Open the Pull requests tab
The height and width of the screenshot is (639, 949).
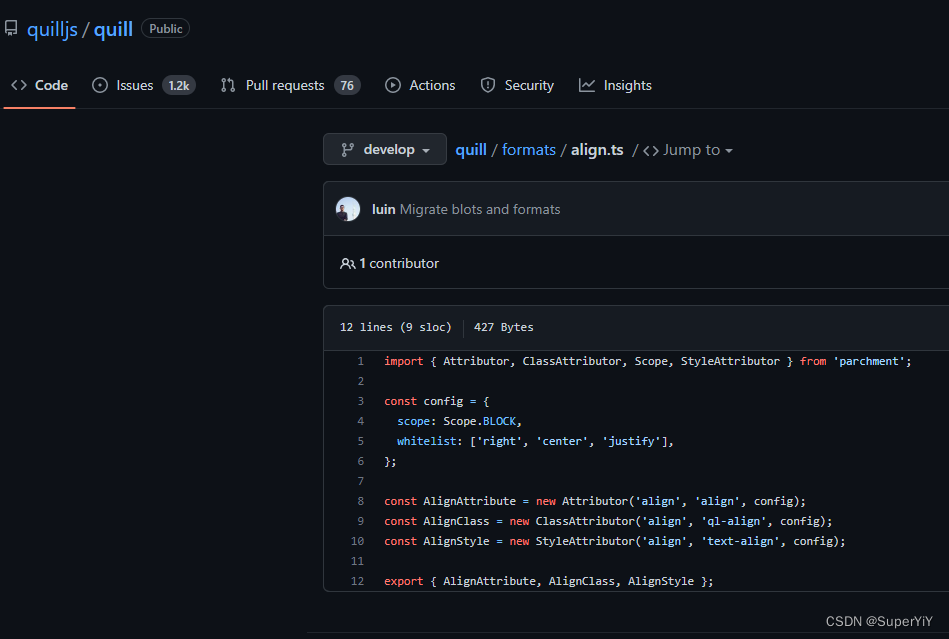(291, 85)
